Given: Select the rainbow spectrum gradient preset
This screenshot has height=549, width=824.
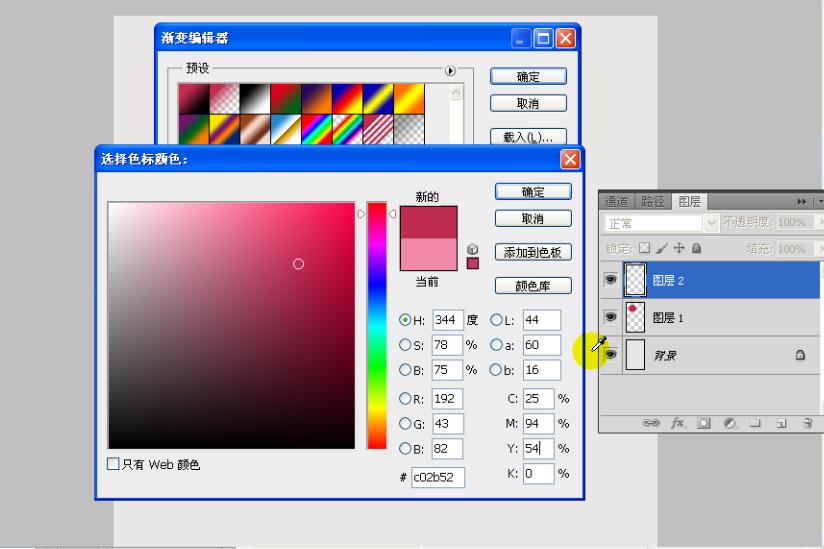Looking at the screenshot, I should pyautogui.click(x=316, y=129).
